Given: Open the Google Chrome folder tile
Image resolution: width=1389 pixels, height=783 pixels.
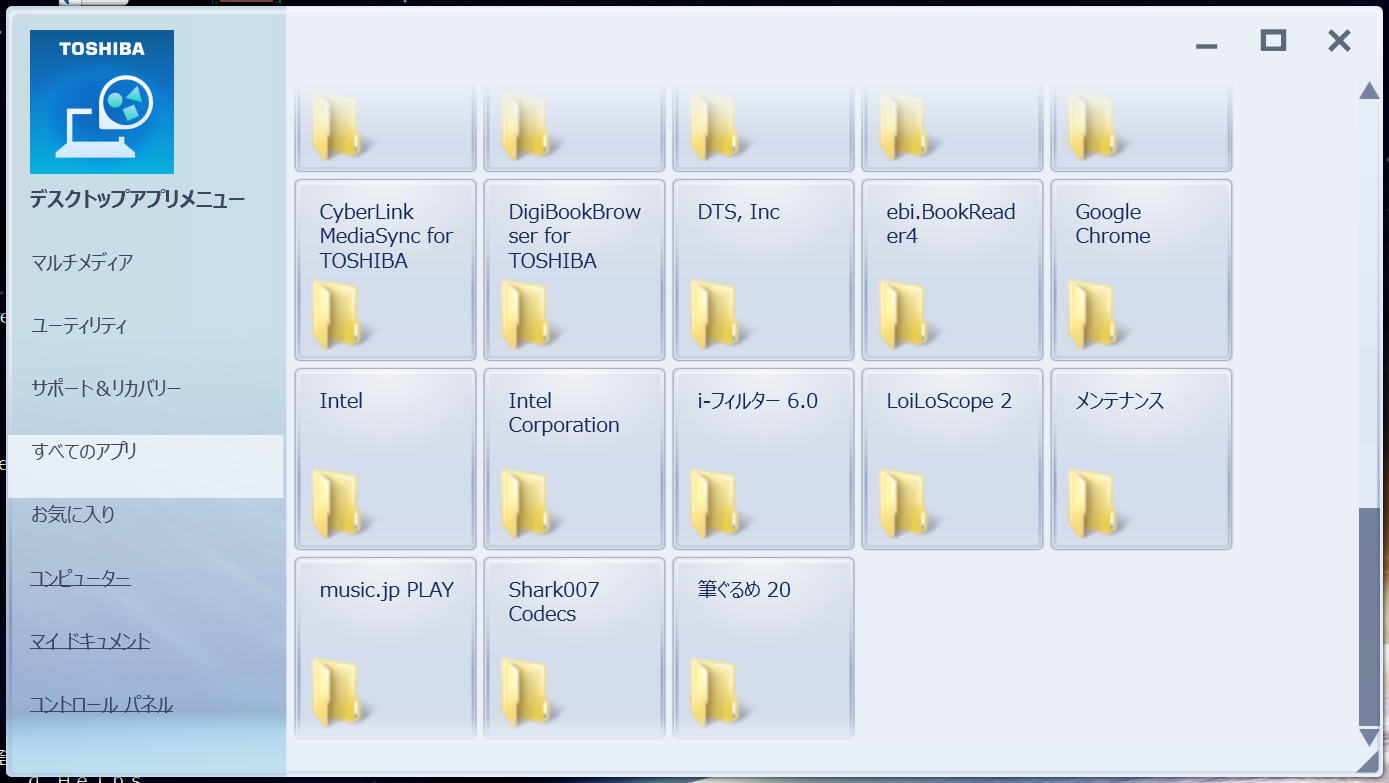Looking at the screenshot, I should click(1141, 270).
